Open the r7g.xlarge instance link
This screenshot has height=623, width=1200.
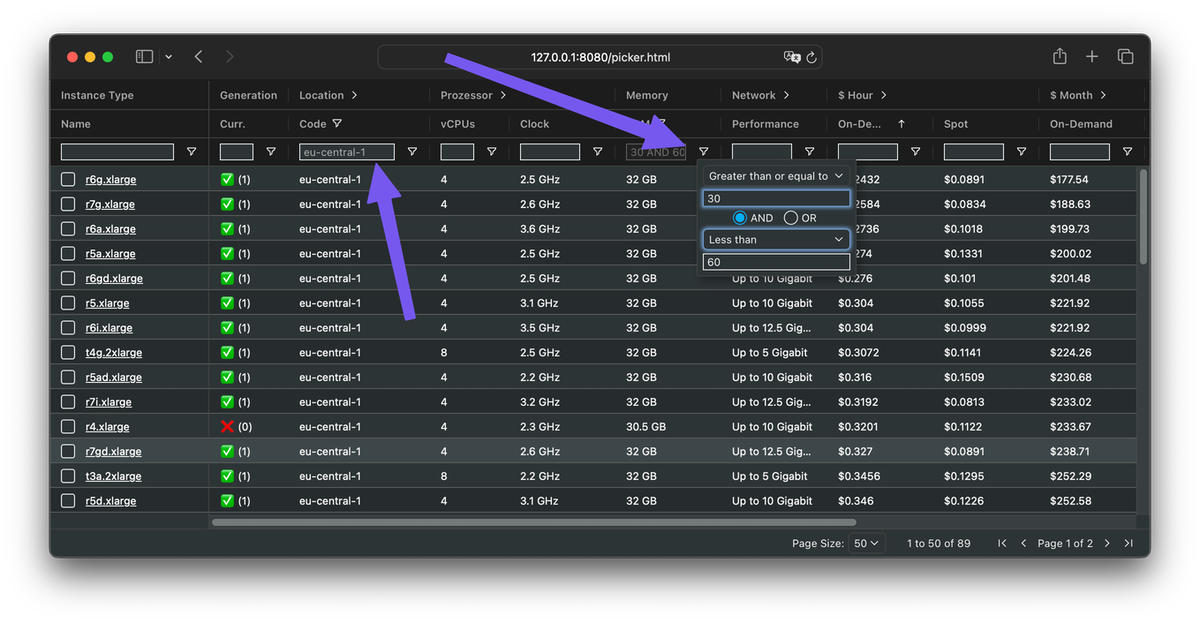click(108, 204)
